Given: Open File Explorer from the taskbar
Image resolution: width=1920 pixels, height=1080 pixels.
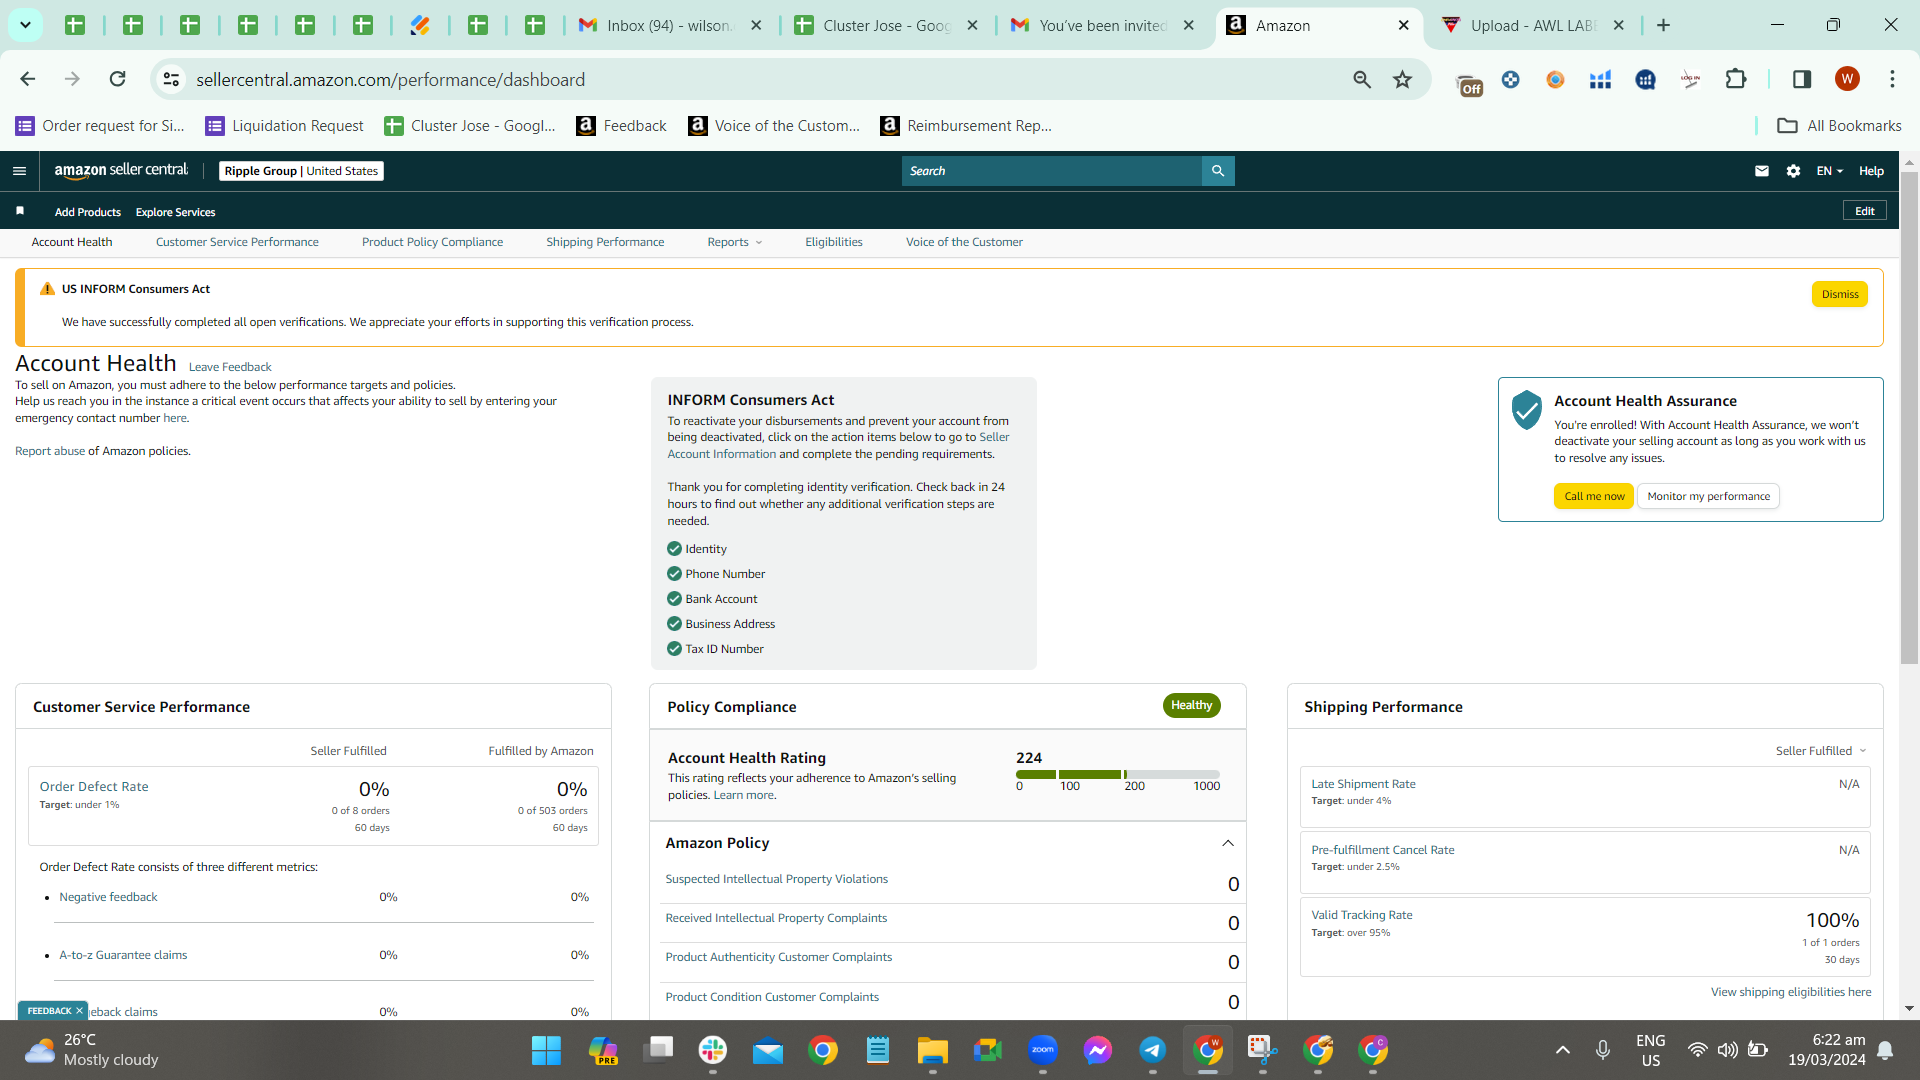Looking at the screenshot, I should pos(932,1051).
